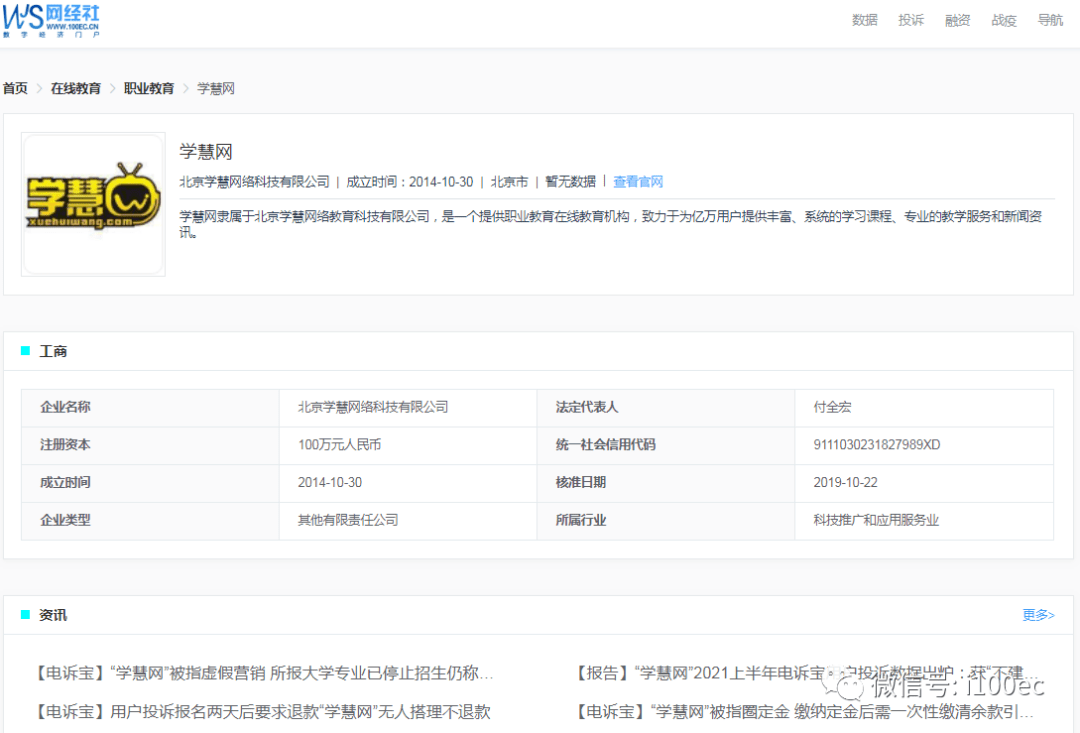
Task: Select the 战疫 navigation item
Action: click(1003, 20)
